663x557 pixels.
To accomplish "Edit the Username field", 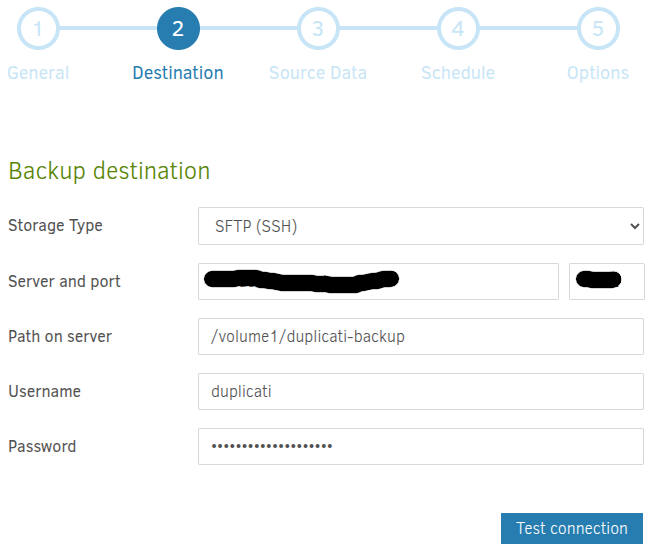I will [x=421, y=391].
